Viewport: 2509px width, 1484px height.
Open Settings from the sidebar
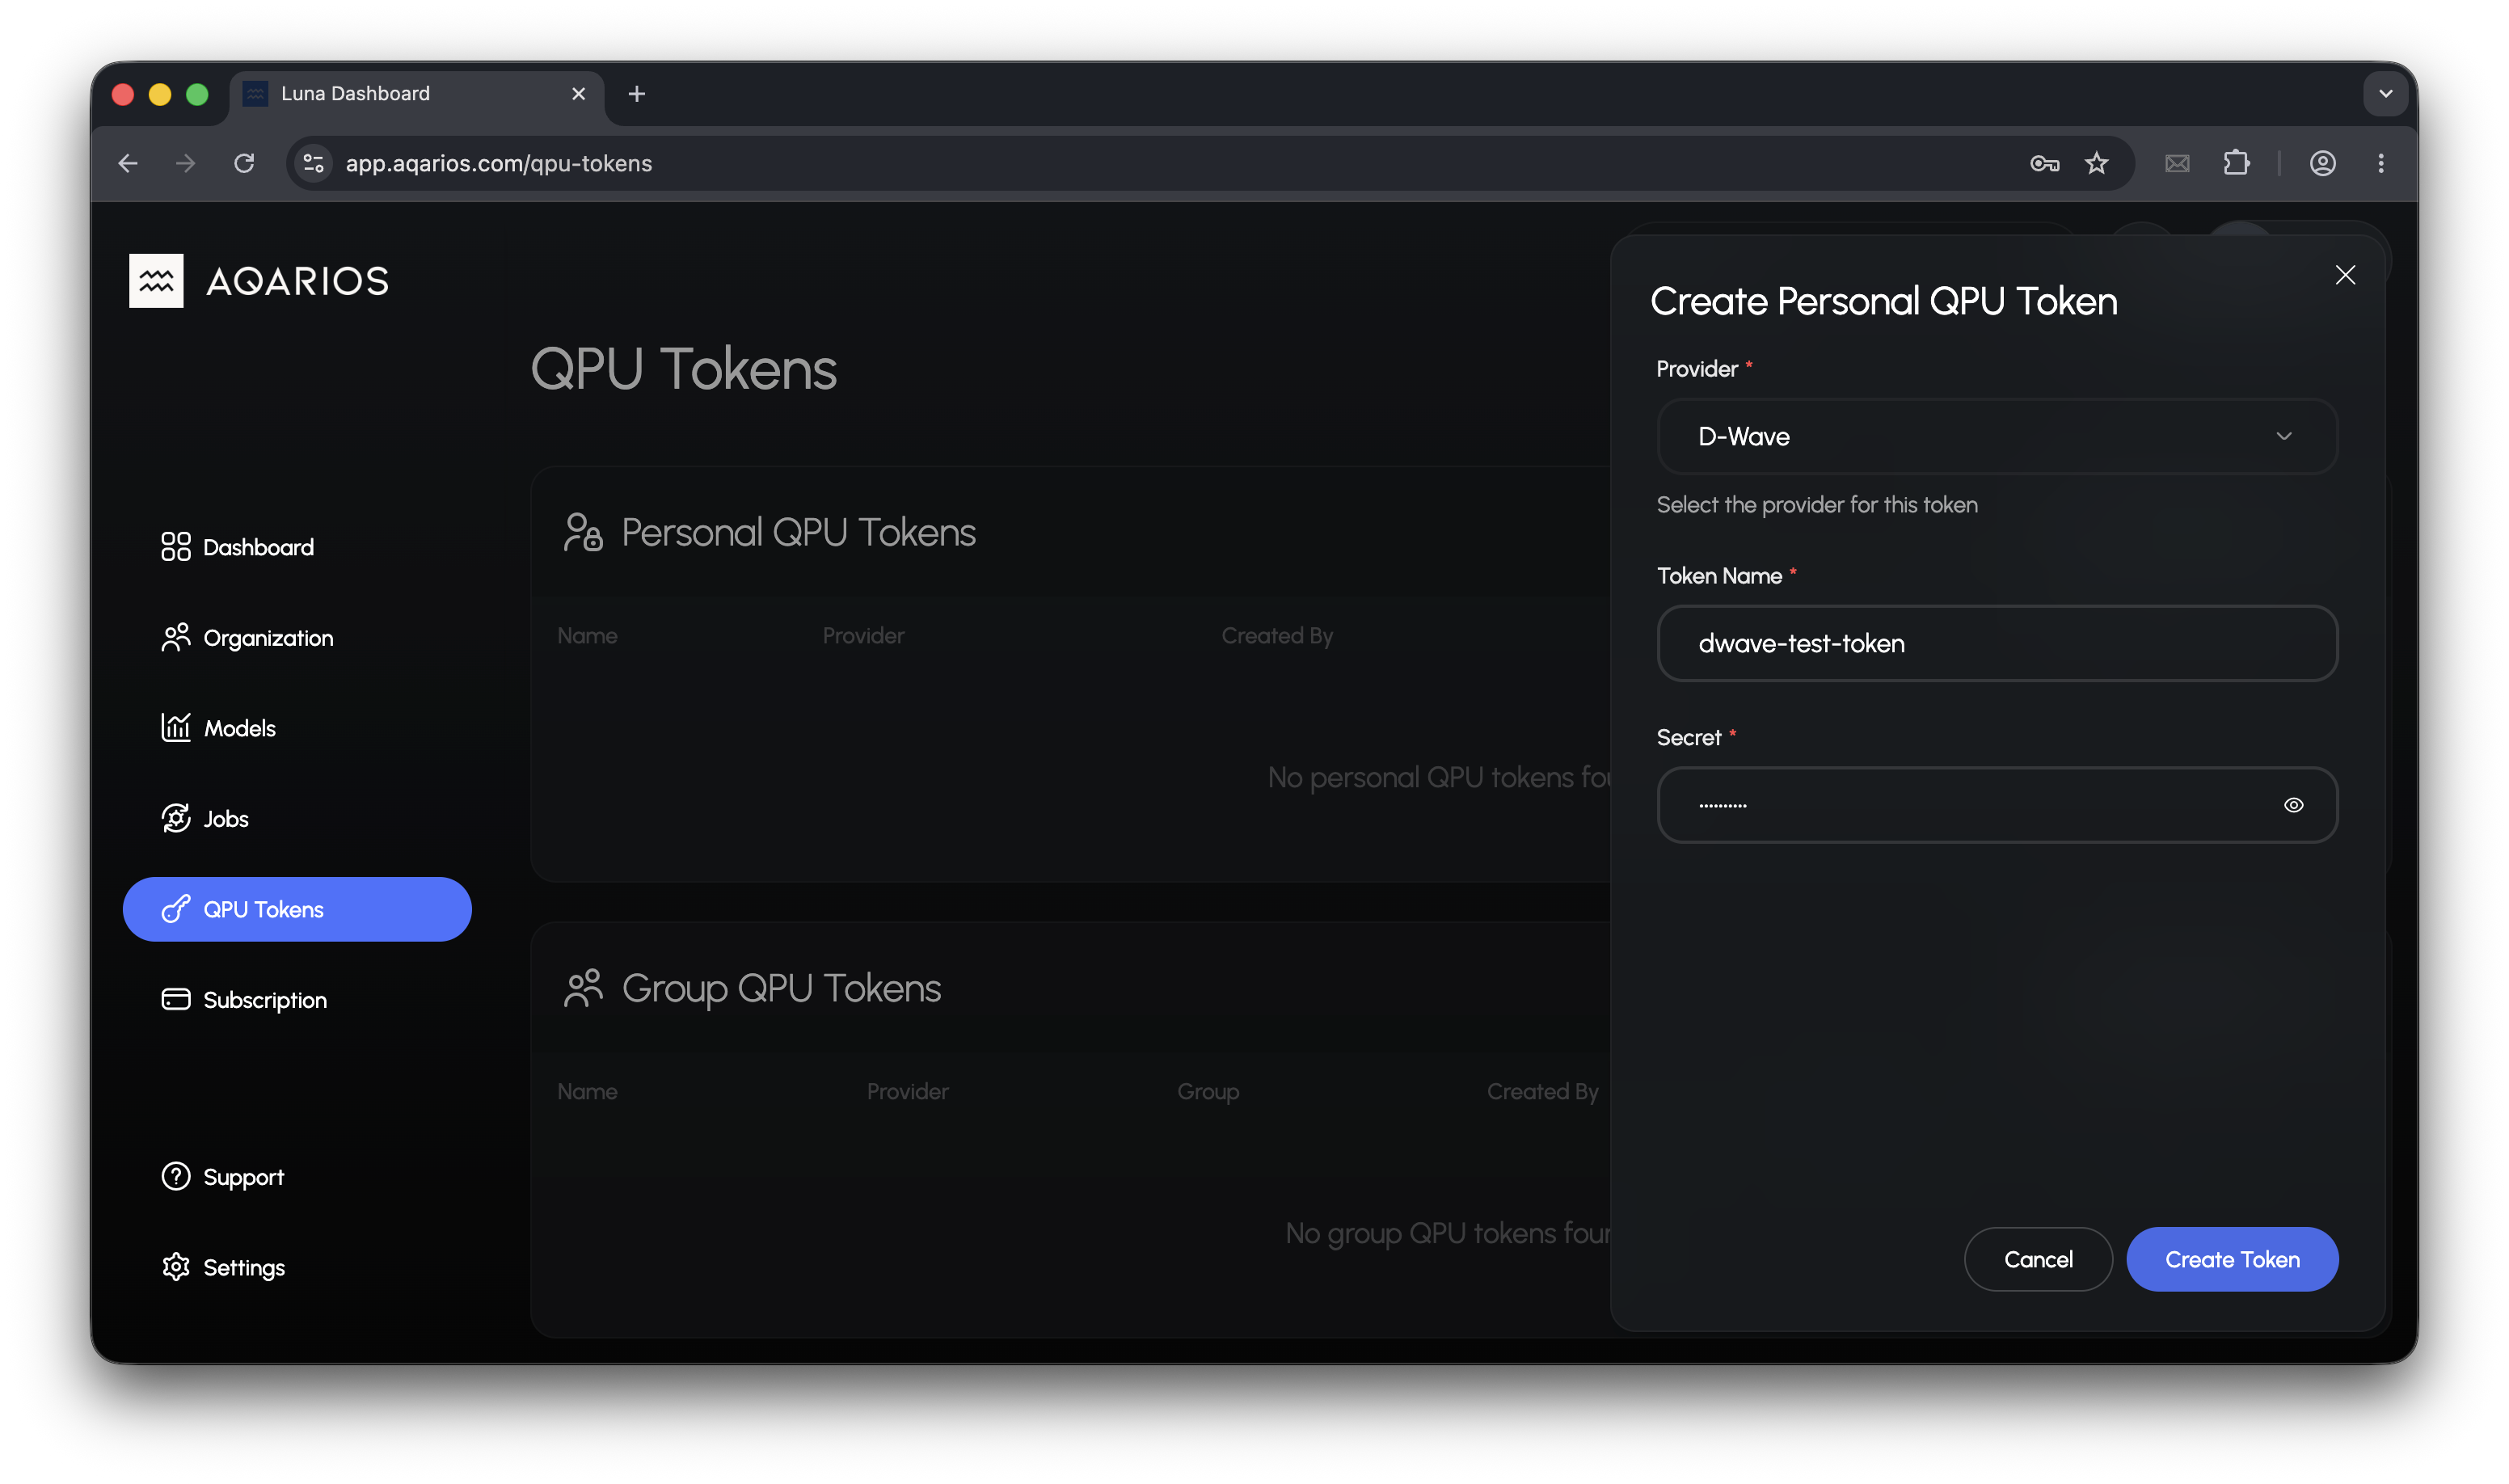point(223,1267)
